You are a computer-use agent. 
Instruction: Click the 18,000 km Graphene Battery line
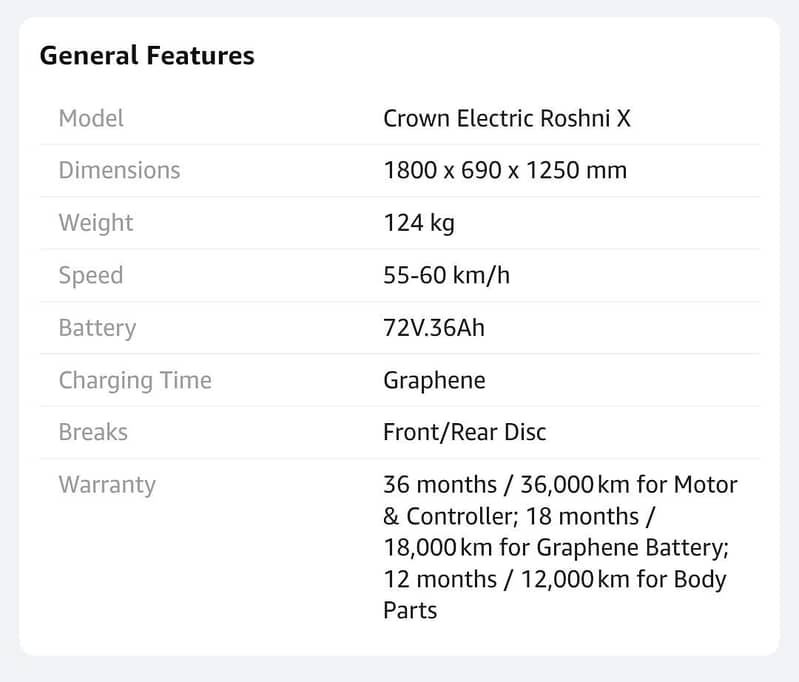pyautogui.click(x=556, y=548)
